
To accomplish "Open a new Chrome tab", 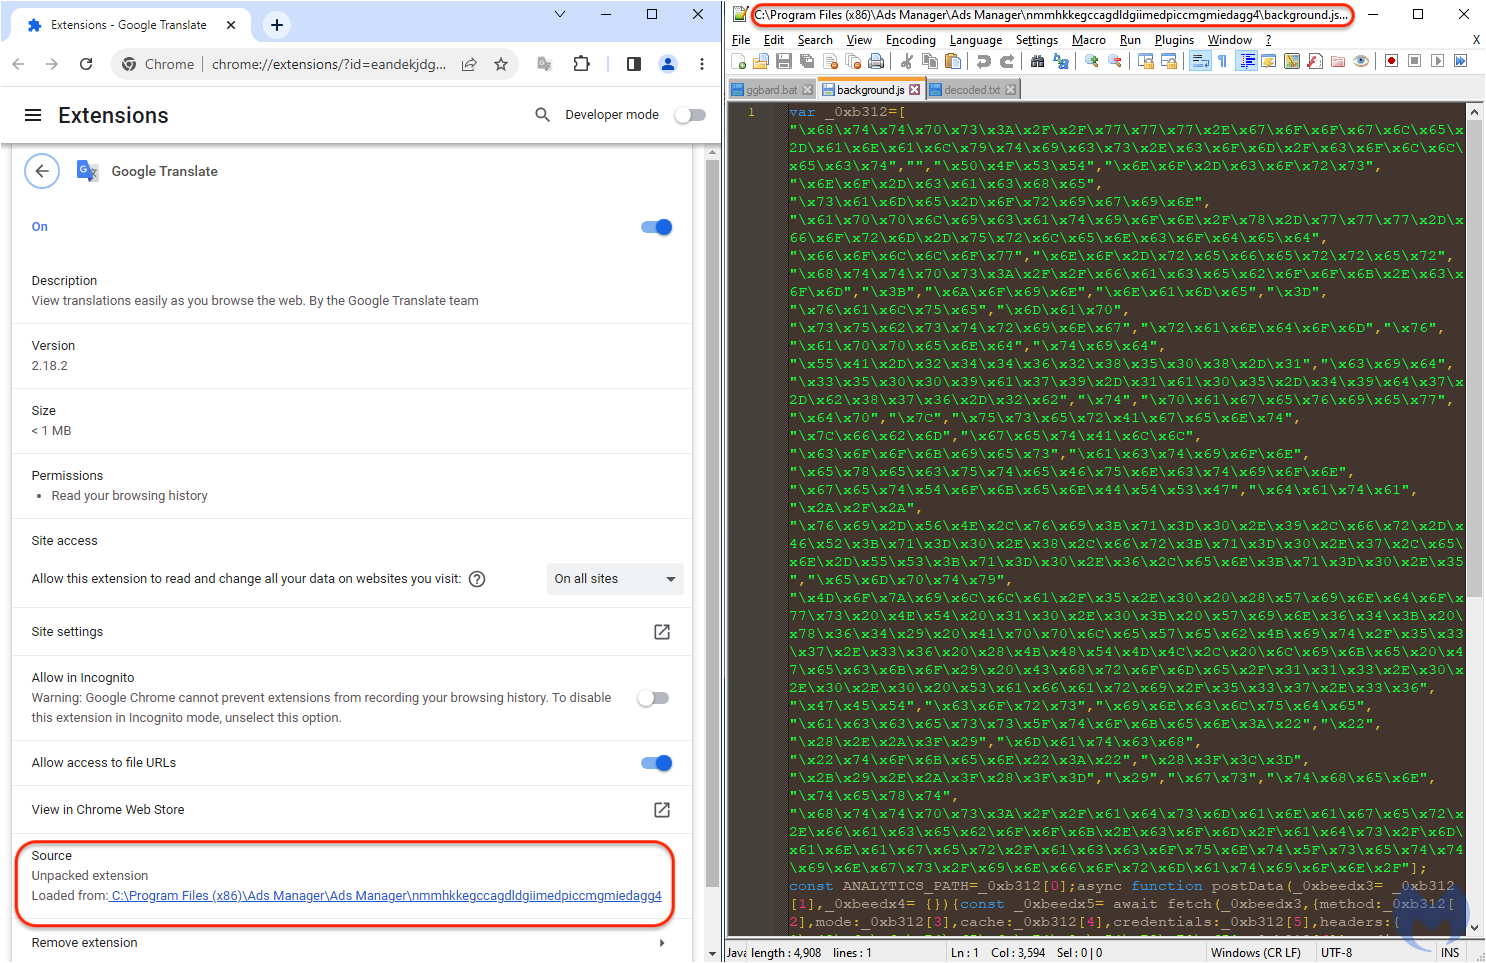I will pyautogui.click(x=277, y=25).
